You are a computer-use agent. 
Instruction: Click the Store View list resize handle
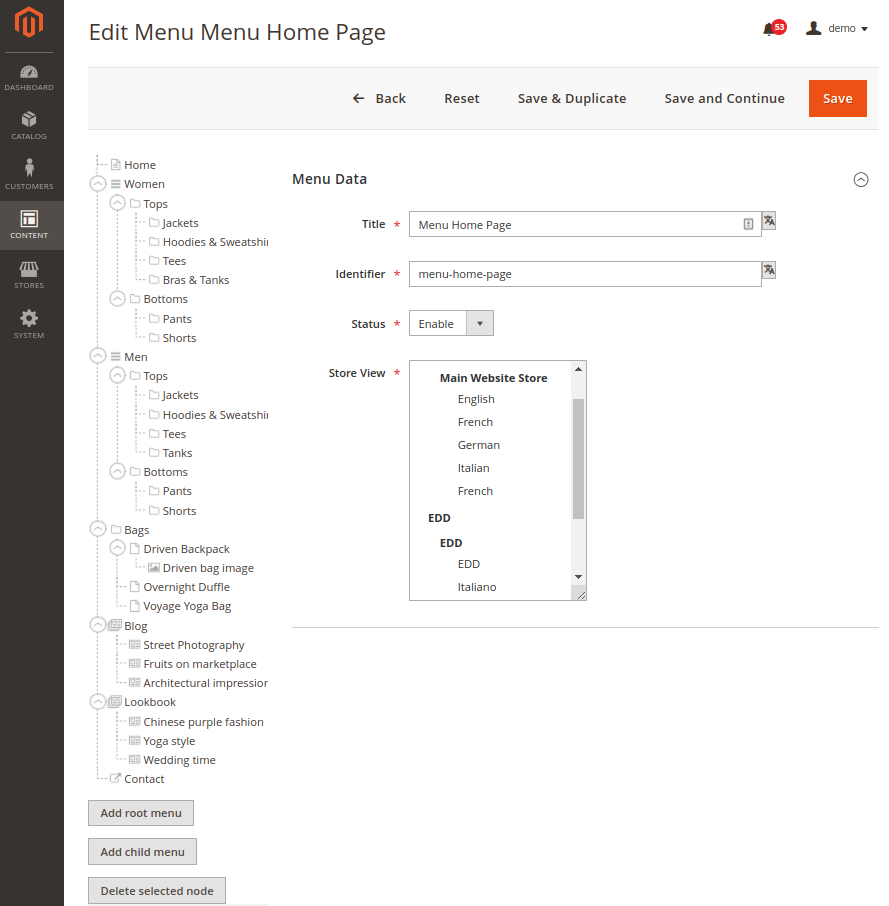pyautogui.click(x=581, y=595)
